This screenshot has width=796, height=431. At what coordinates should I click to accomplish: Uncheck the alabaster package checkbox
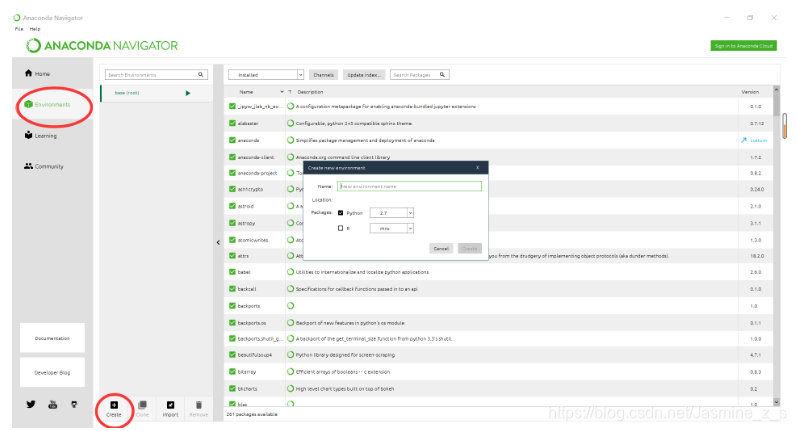(x=232, y=123)
